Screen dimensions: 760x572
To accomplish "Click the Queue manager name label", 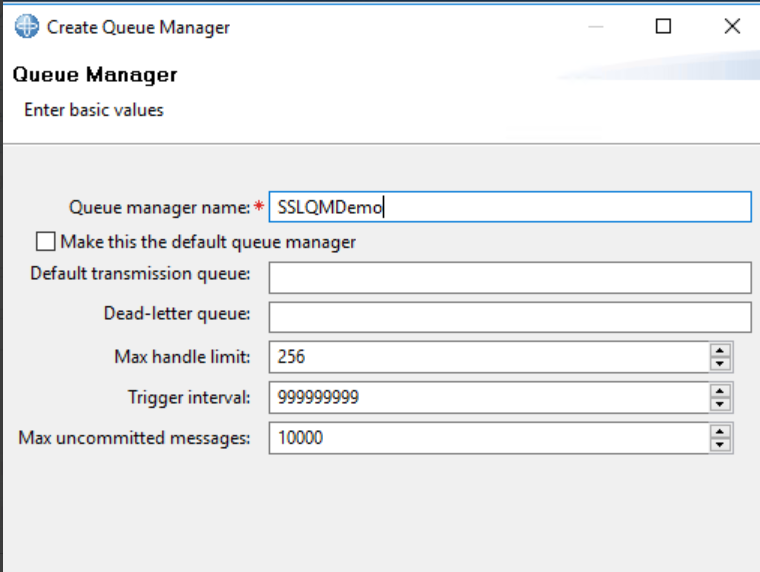I will [x=159, y=207].
